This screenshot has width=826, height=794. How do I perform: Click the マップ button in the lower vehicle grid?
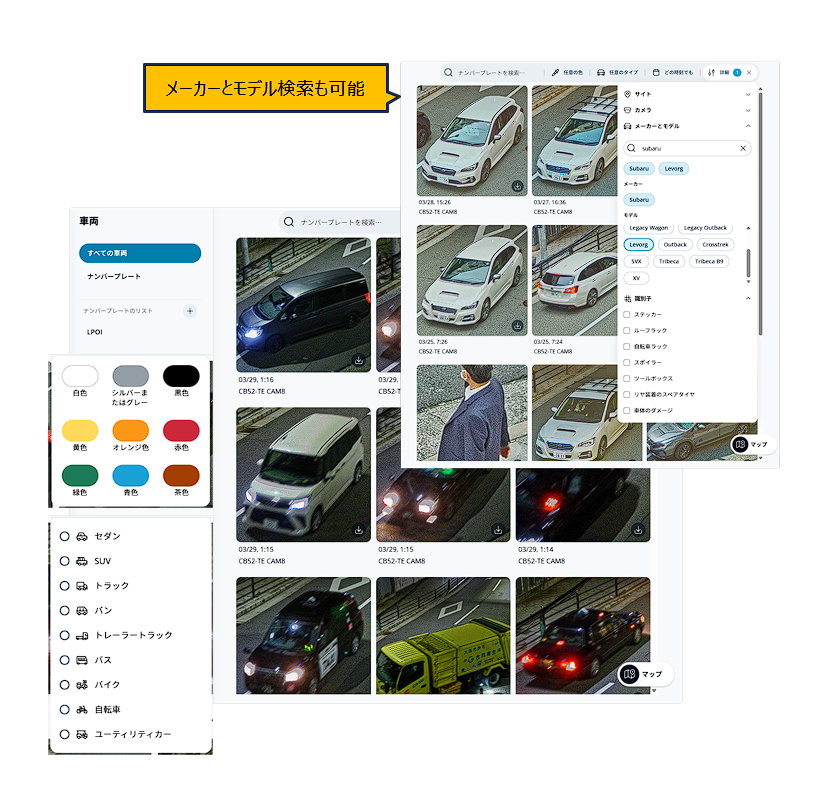click(x=645, y=674)
